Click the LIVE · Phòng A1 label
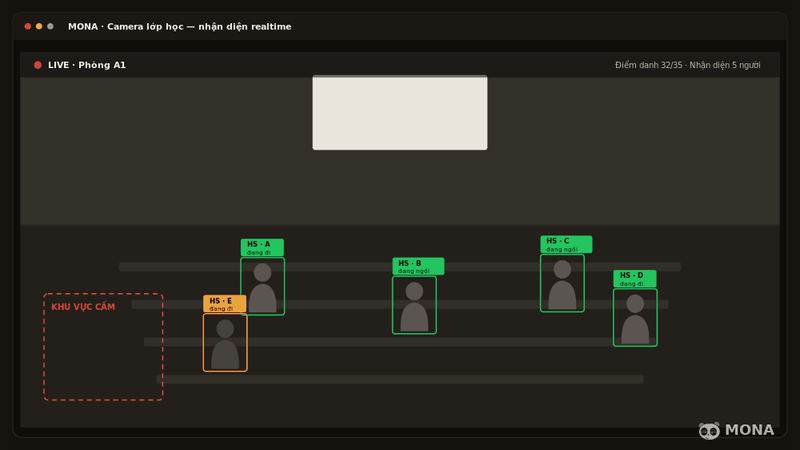Image resolution: width=800 pixels, height=450 pixels. (87, 65)
